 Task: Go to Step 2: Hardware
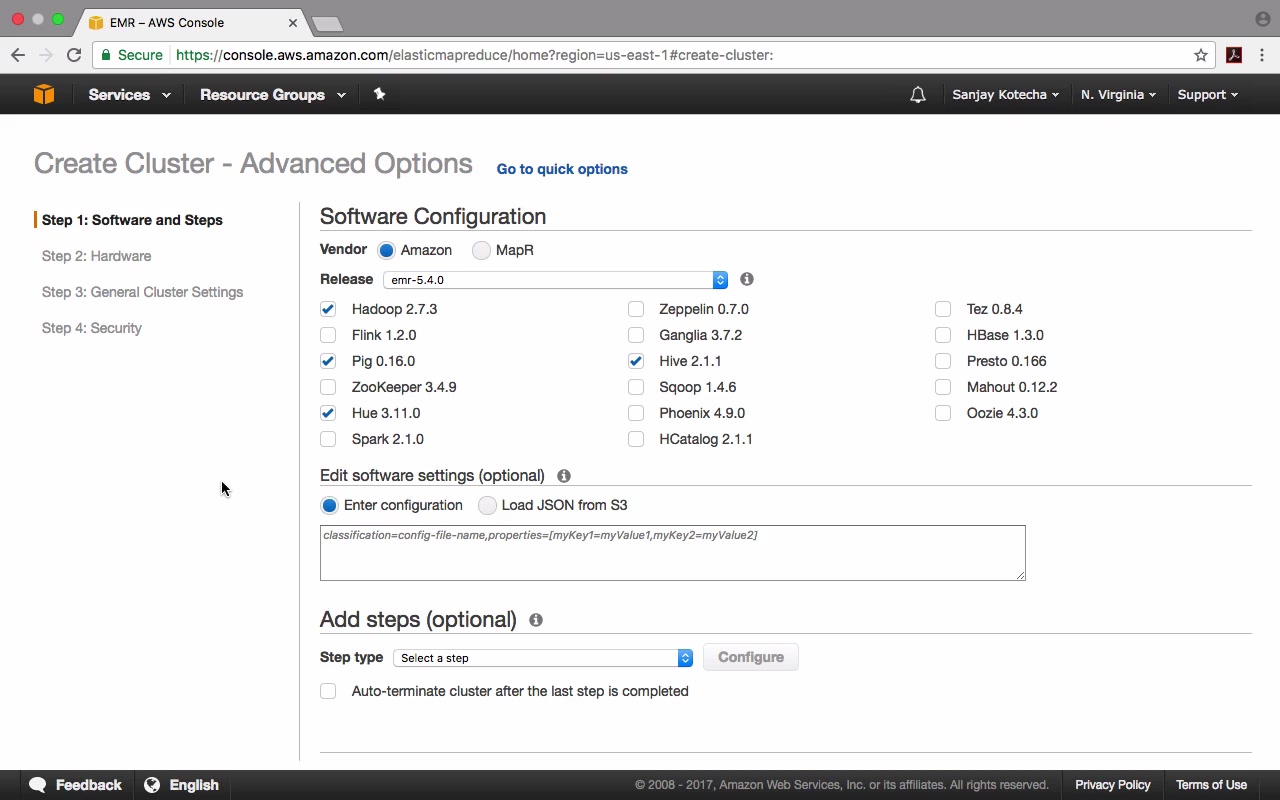tap(97, 256)
